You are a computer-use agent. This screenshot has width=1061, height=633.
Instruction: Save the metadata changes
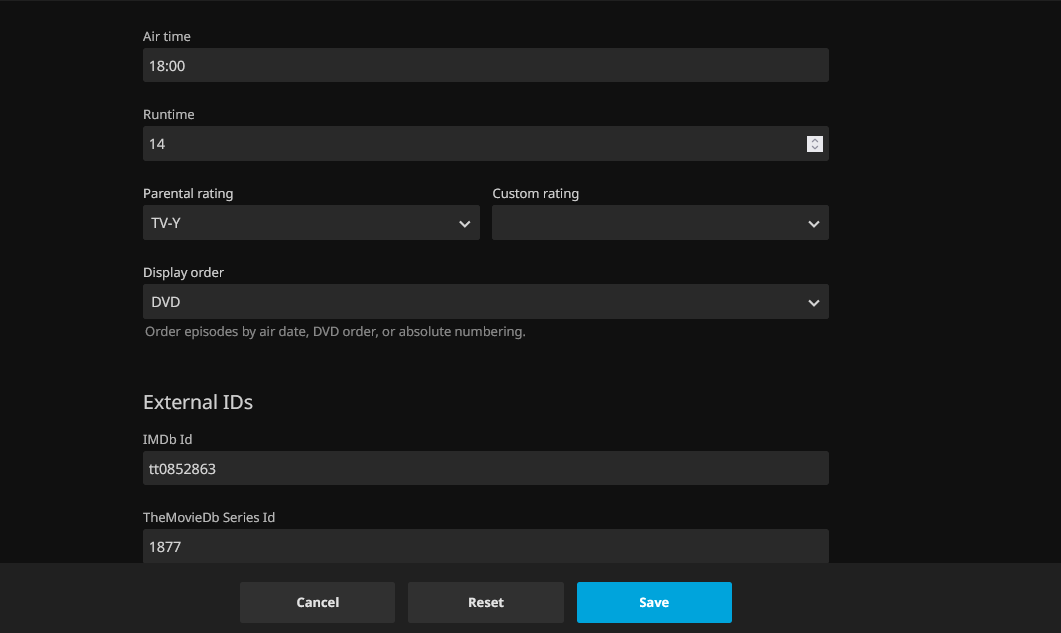(x=654, y=602)
